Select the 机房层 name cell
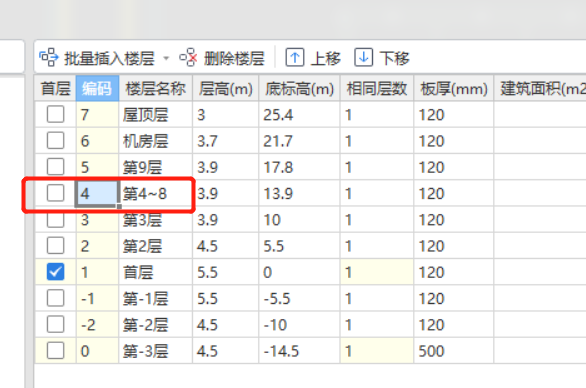The height and width of the screenshot is (388, 586). pos(155,141)
